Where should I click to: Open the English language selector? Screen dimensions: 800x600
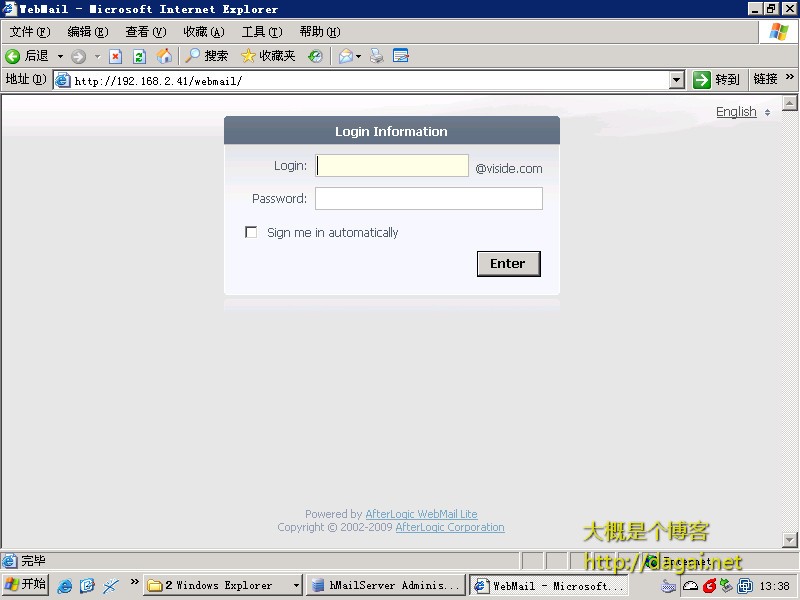coord(743,112)
